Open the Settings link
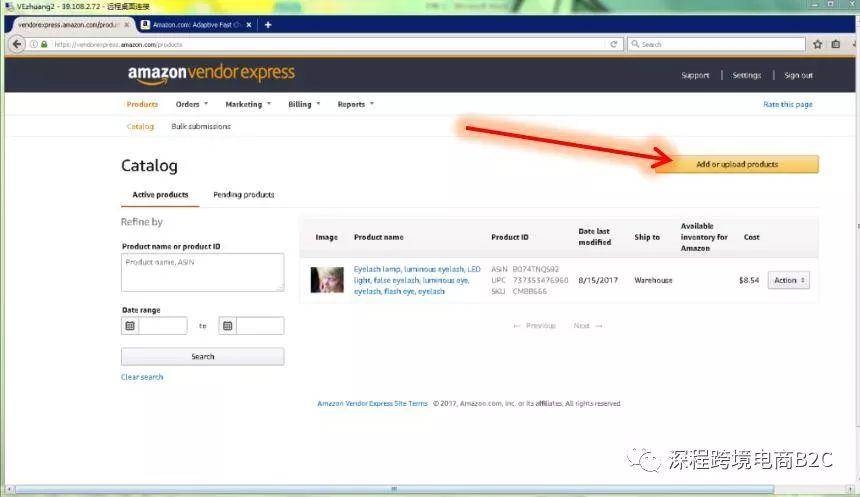The height and width of the screenshot is (497, 860). pyautogui.click(x=747, y=75)
